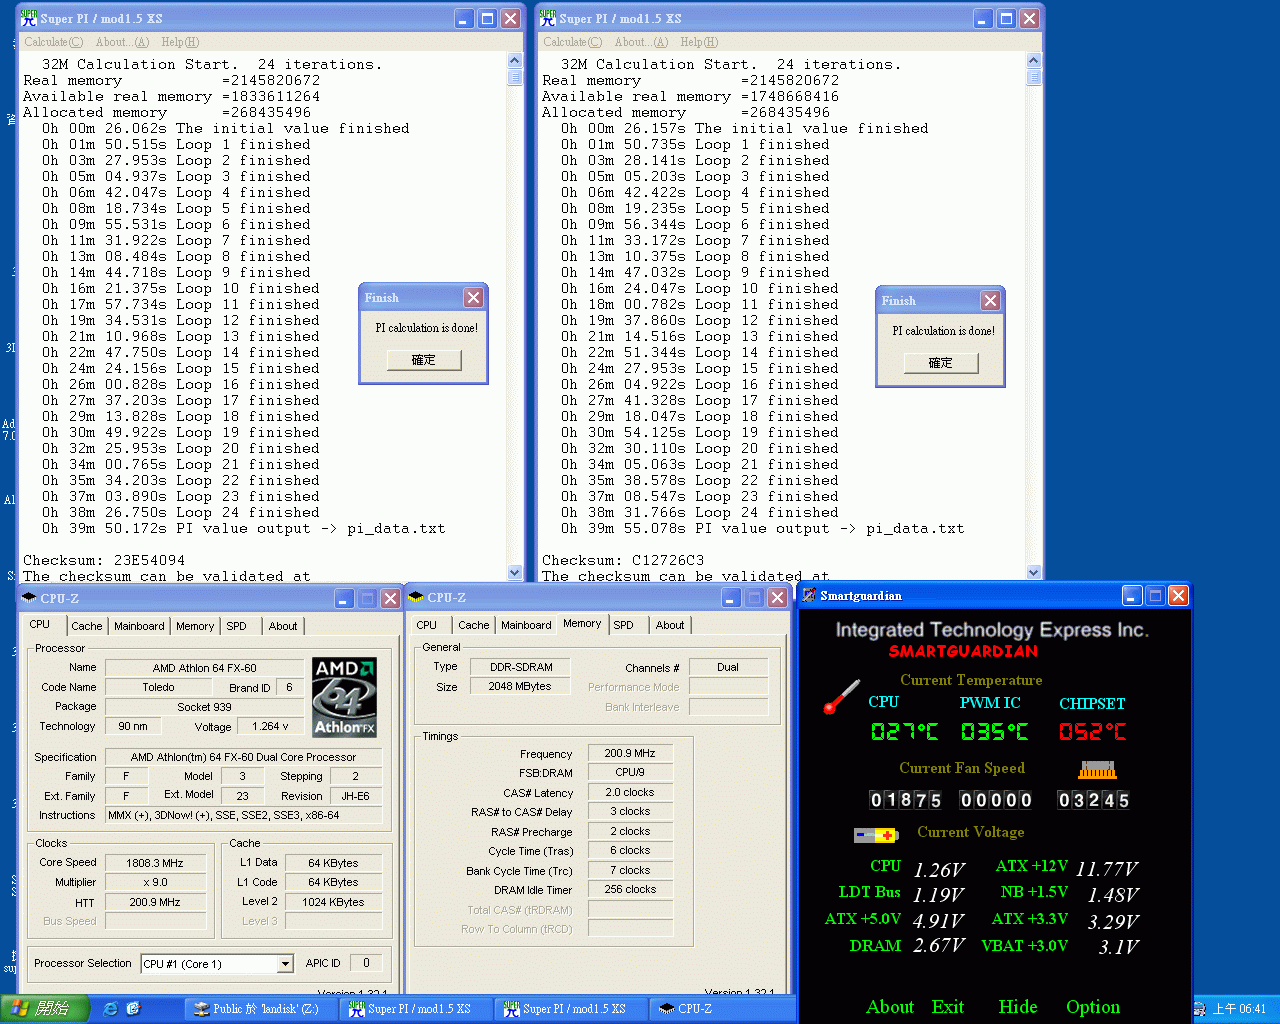Click the second quick launch icon
The width and height of the screenshot is (1280, 1024).
134,1008
